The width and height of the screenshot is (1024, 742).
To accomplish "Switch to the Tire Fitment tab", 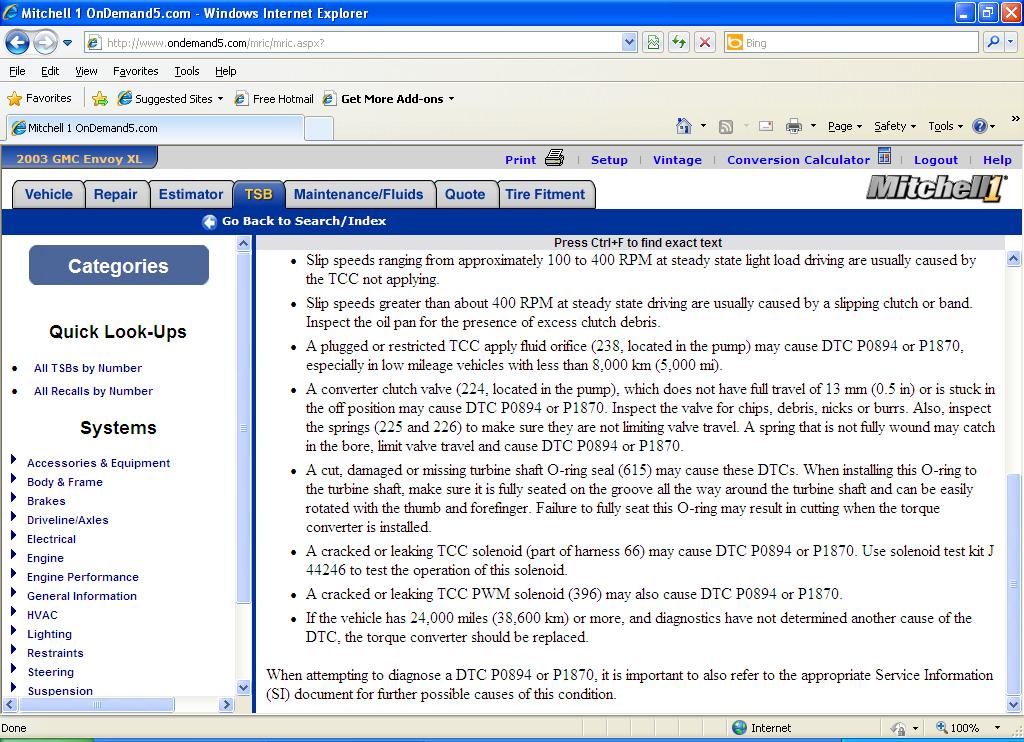I will pyautogui.click(x=545, y=195).
